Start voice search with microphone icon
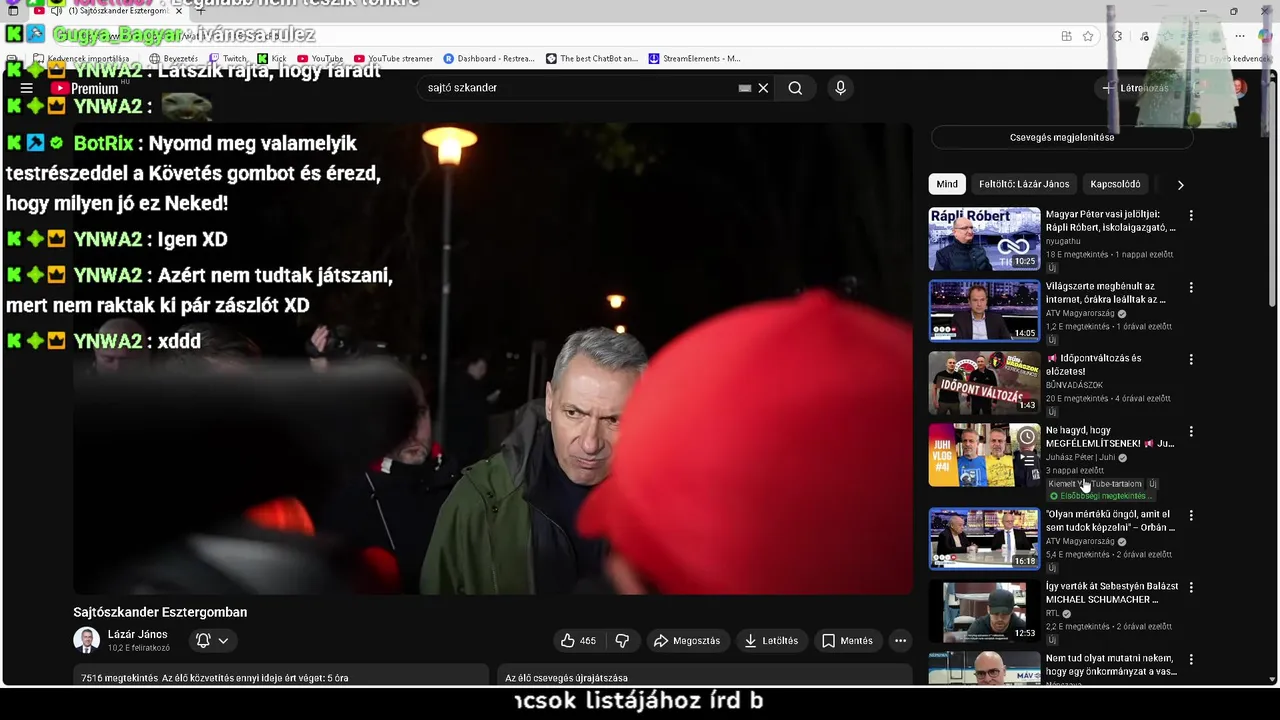The width and height of the screenshot is (1280, 720). [840, 88]
